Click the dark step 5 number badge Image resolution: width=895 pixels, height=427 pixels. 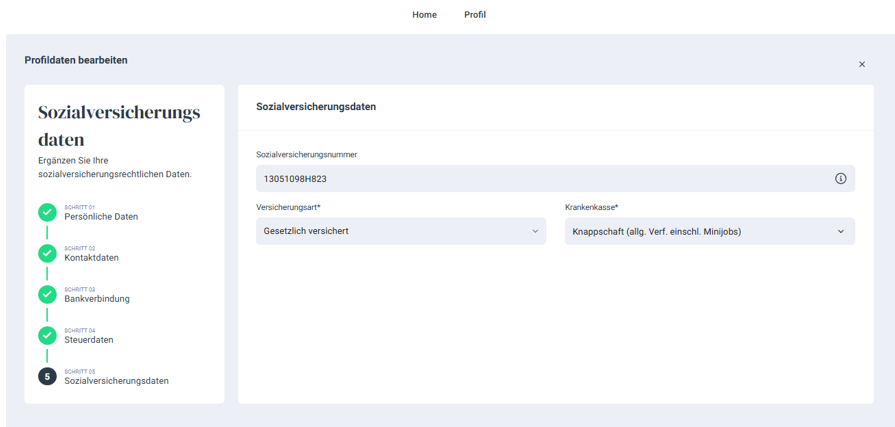point(47,376)
